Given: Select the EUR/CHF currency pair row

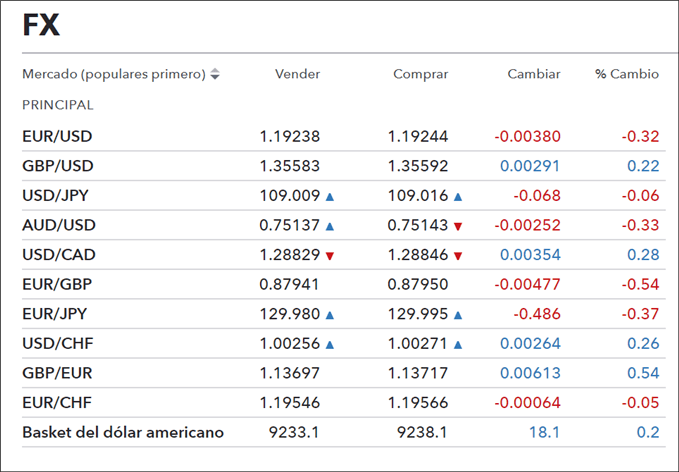Looking at the screenshot, I should [344, 402].
